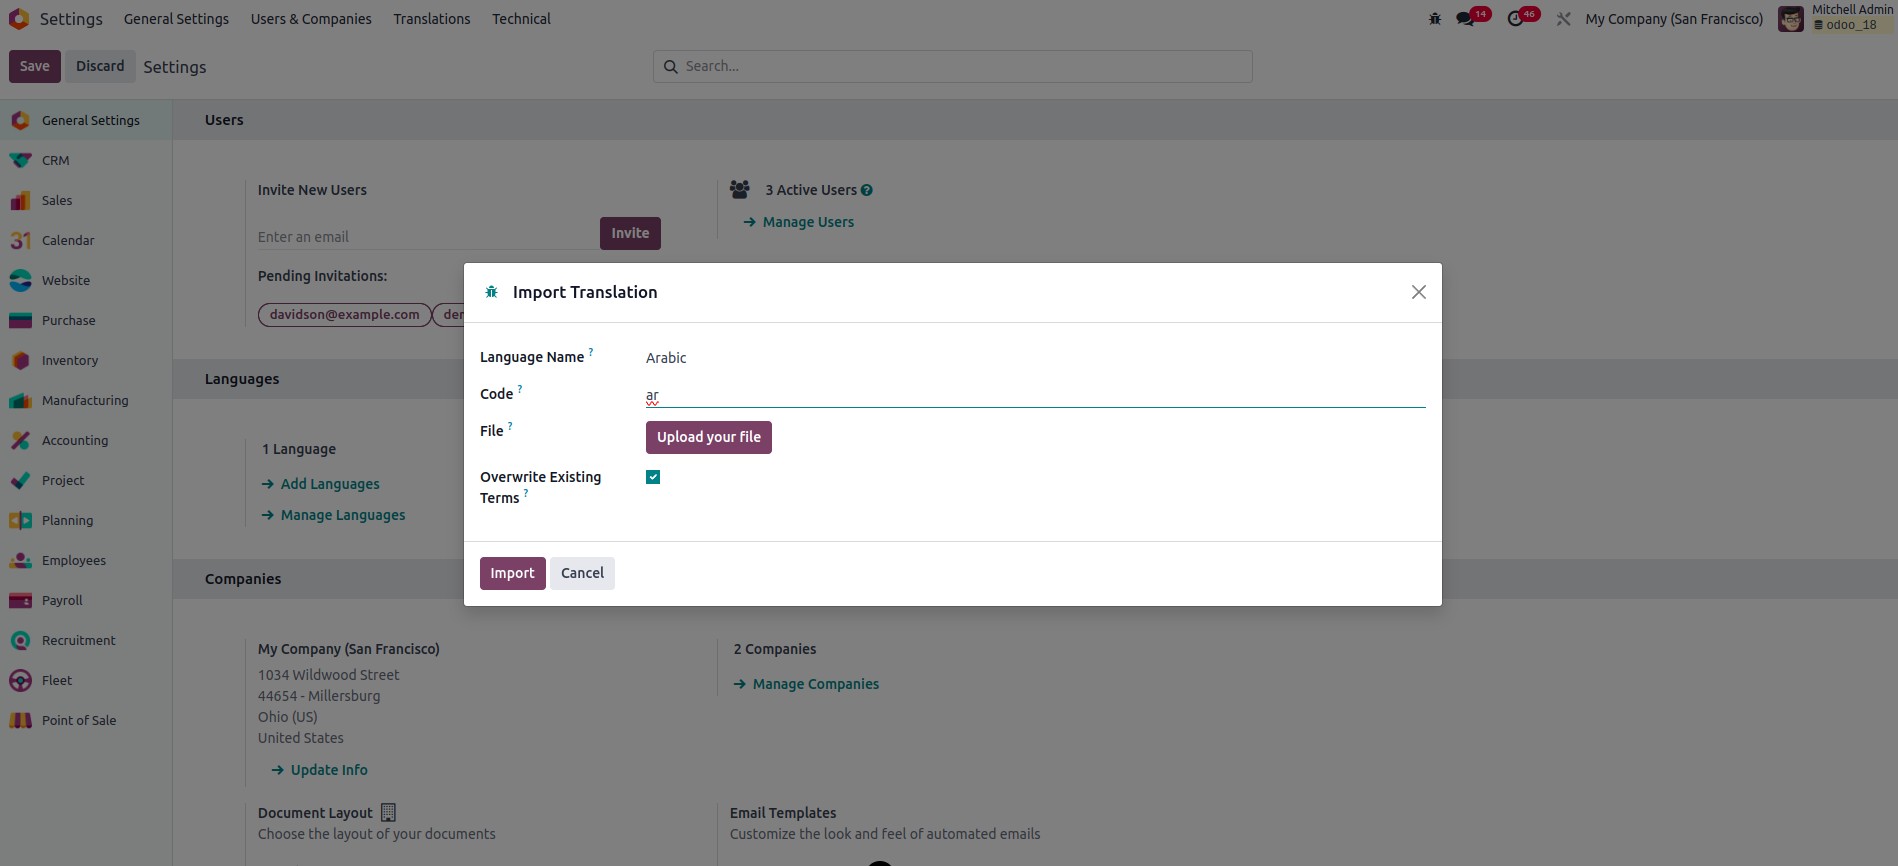Open the activities clock icon

pos(1516,19)
